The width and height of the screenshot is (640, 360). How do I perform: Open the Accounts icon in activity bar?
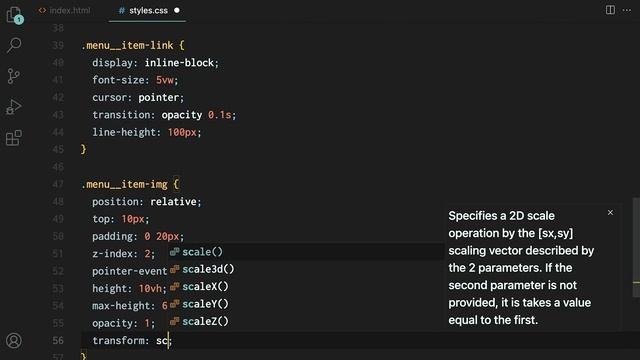pos(14,340)
